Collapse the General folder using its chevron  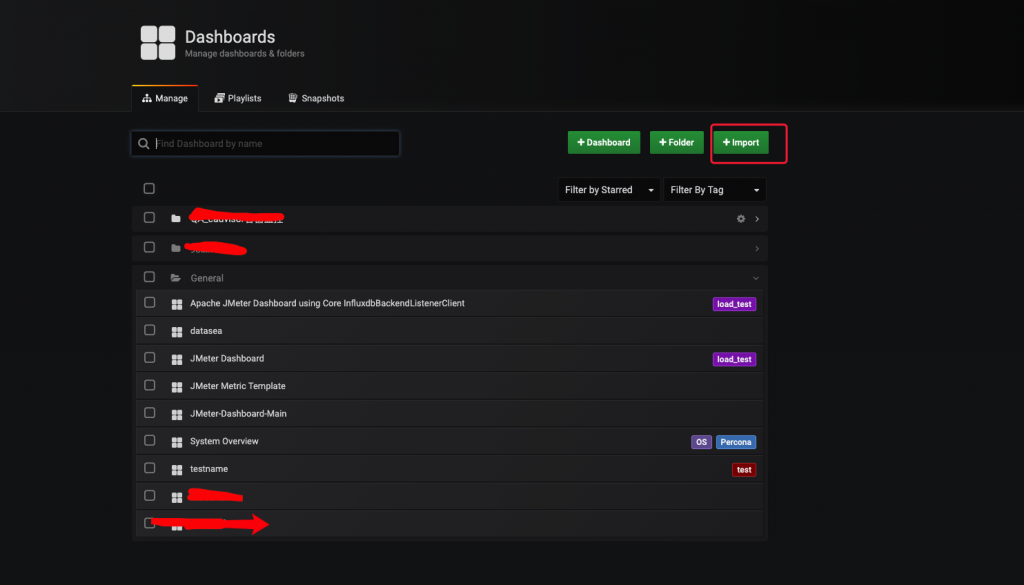756,278
